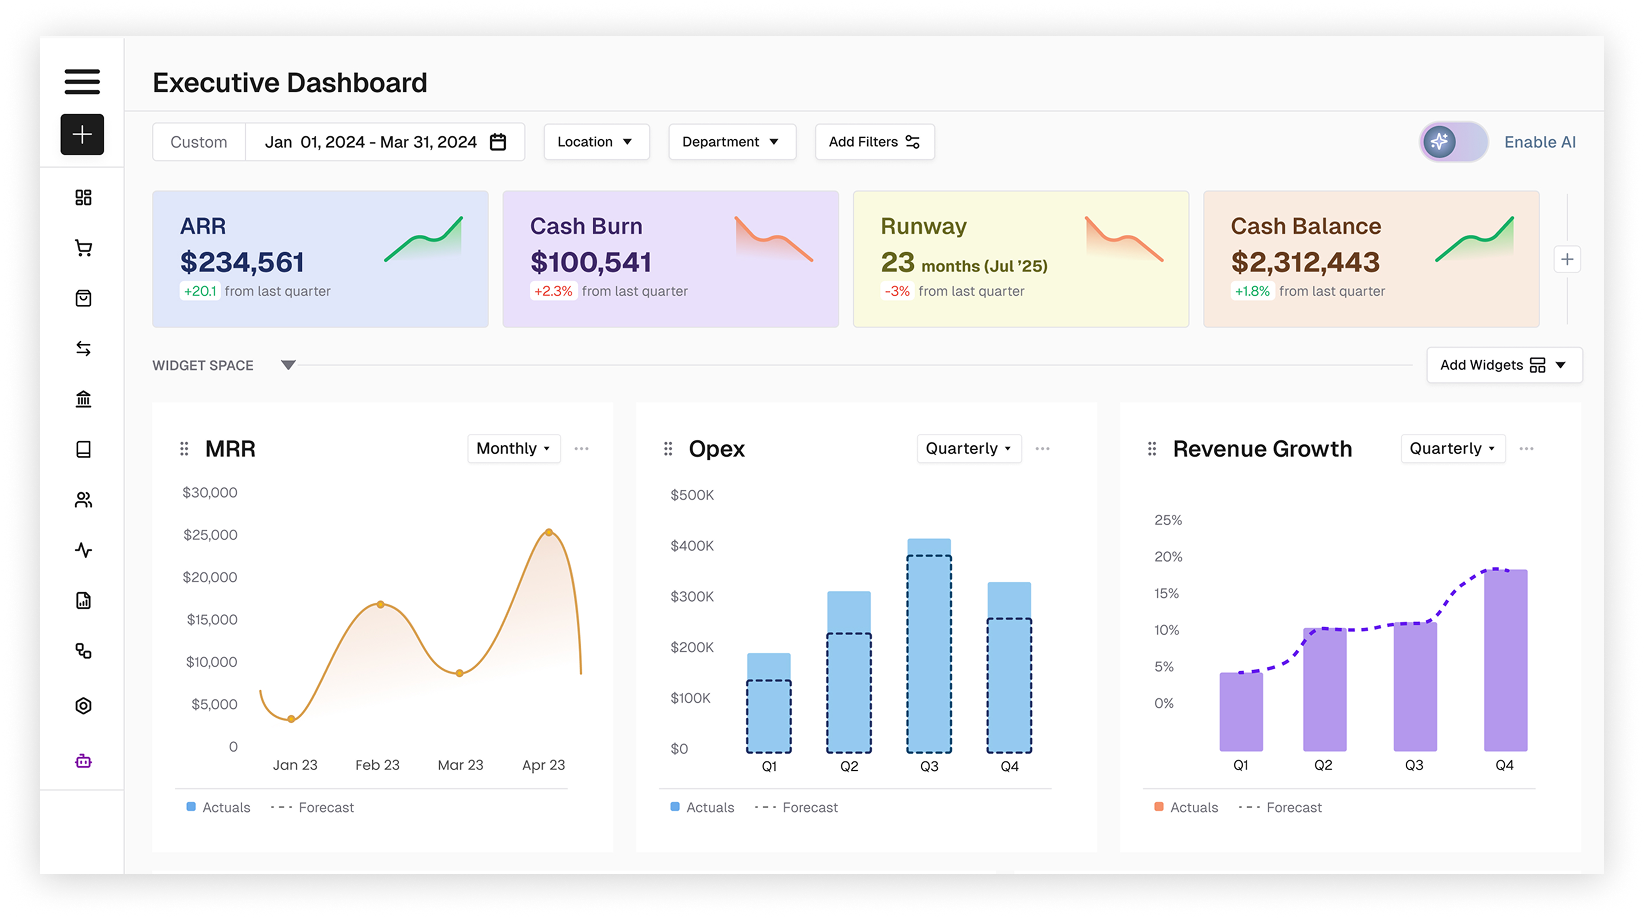Click the transfer arrows sidebar icon

point(83,349)
